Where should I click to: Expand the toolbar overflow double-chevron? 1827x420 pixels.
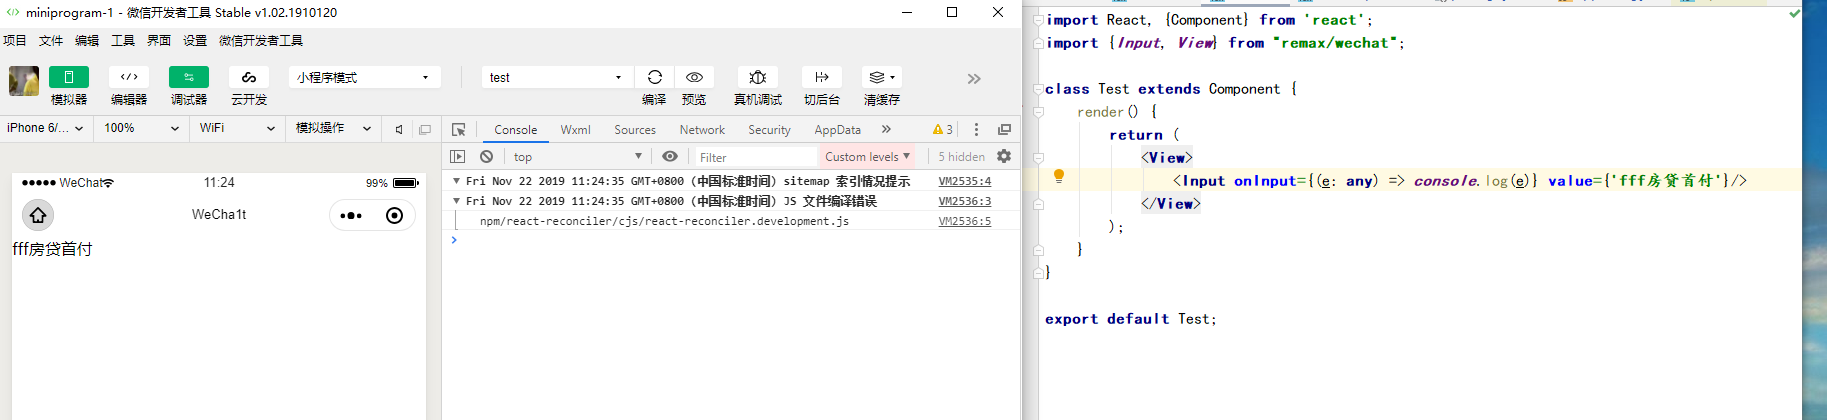(974, 78)
